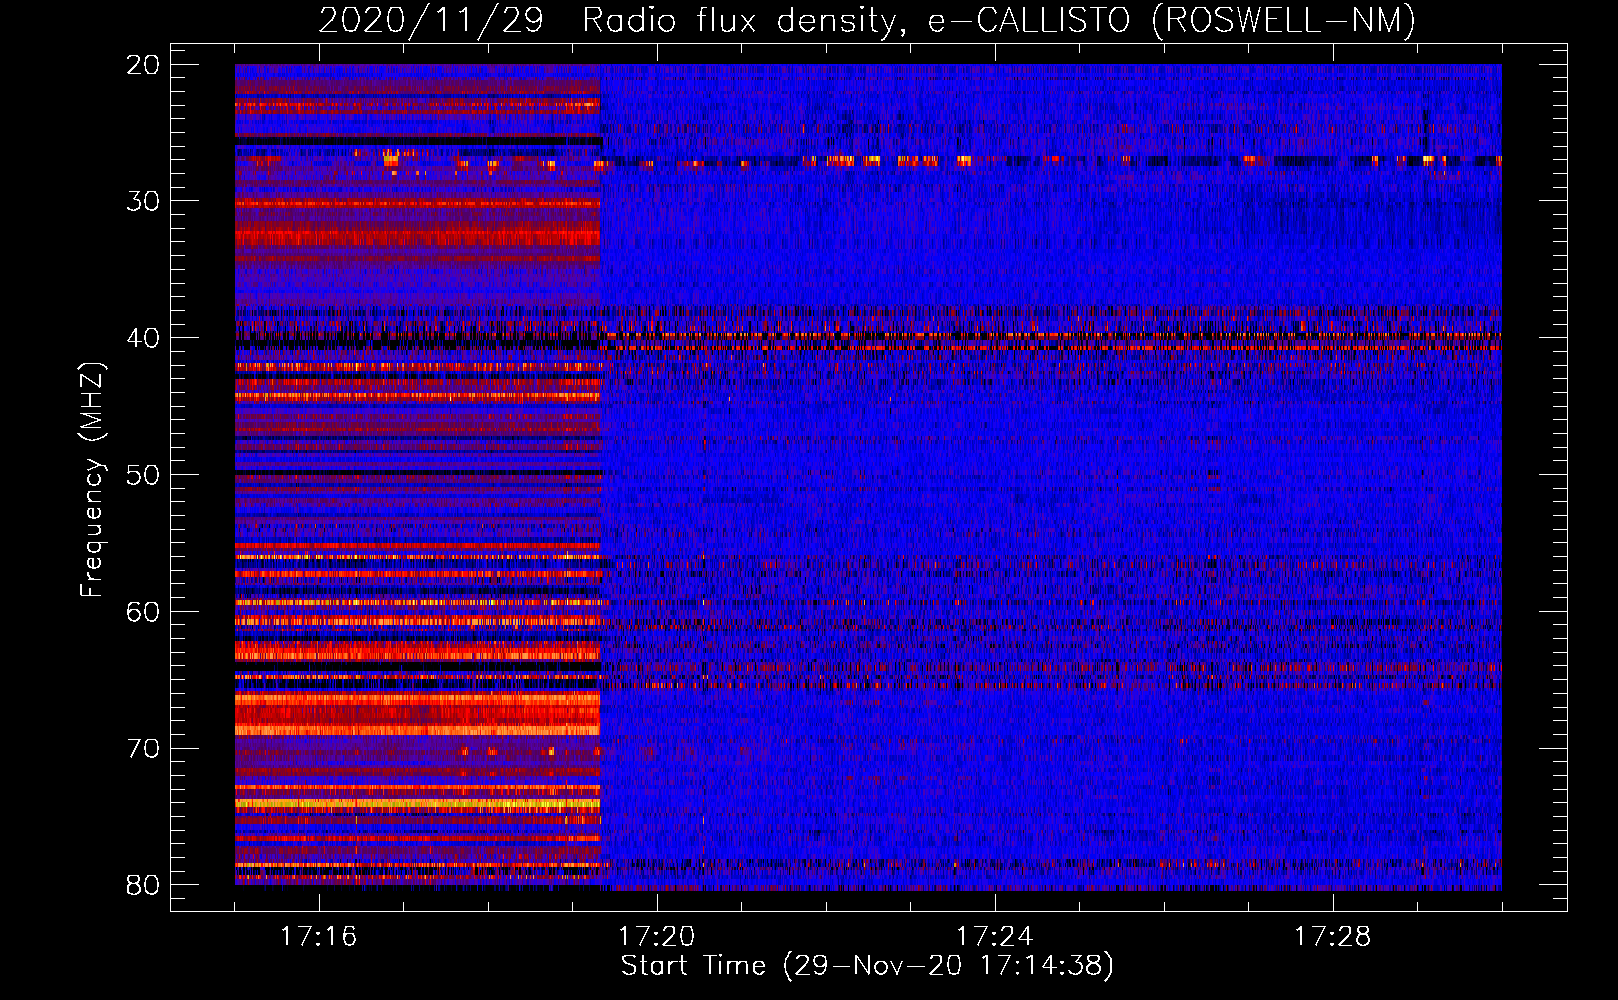This screenshot has width=1618, height=1000.
Task: Click the "Frequency (MHz)" y-axis label
Action: pos(92,480)
